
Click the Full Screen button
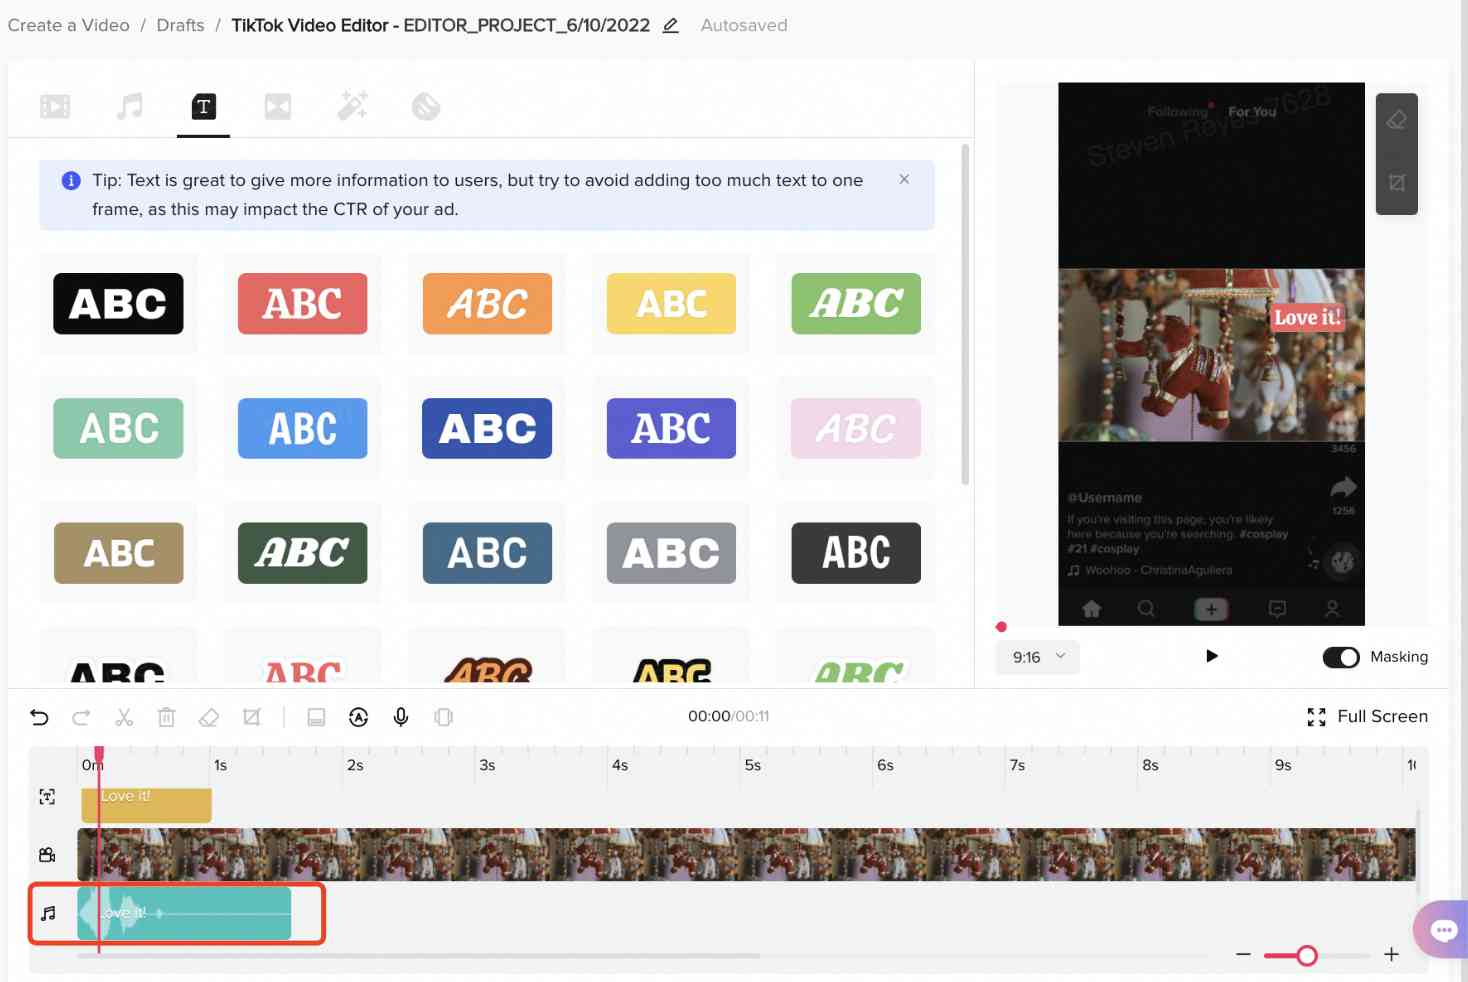pos(1367,716)
